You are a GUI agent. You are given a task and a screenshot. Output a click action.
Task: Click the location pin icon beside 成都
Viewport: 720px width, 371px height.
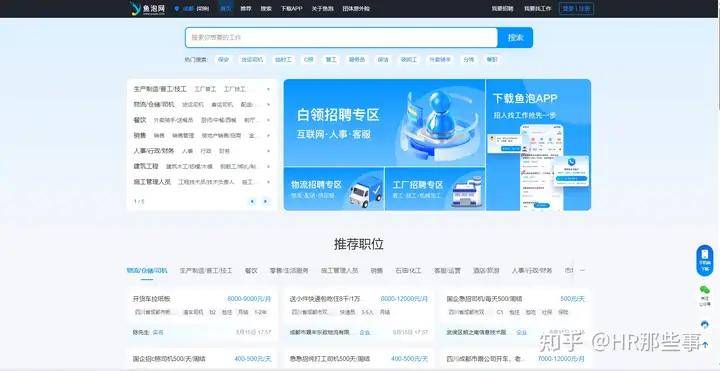point(177,8)
